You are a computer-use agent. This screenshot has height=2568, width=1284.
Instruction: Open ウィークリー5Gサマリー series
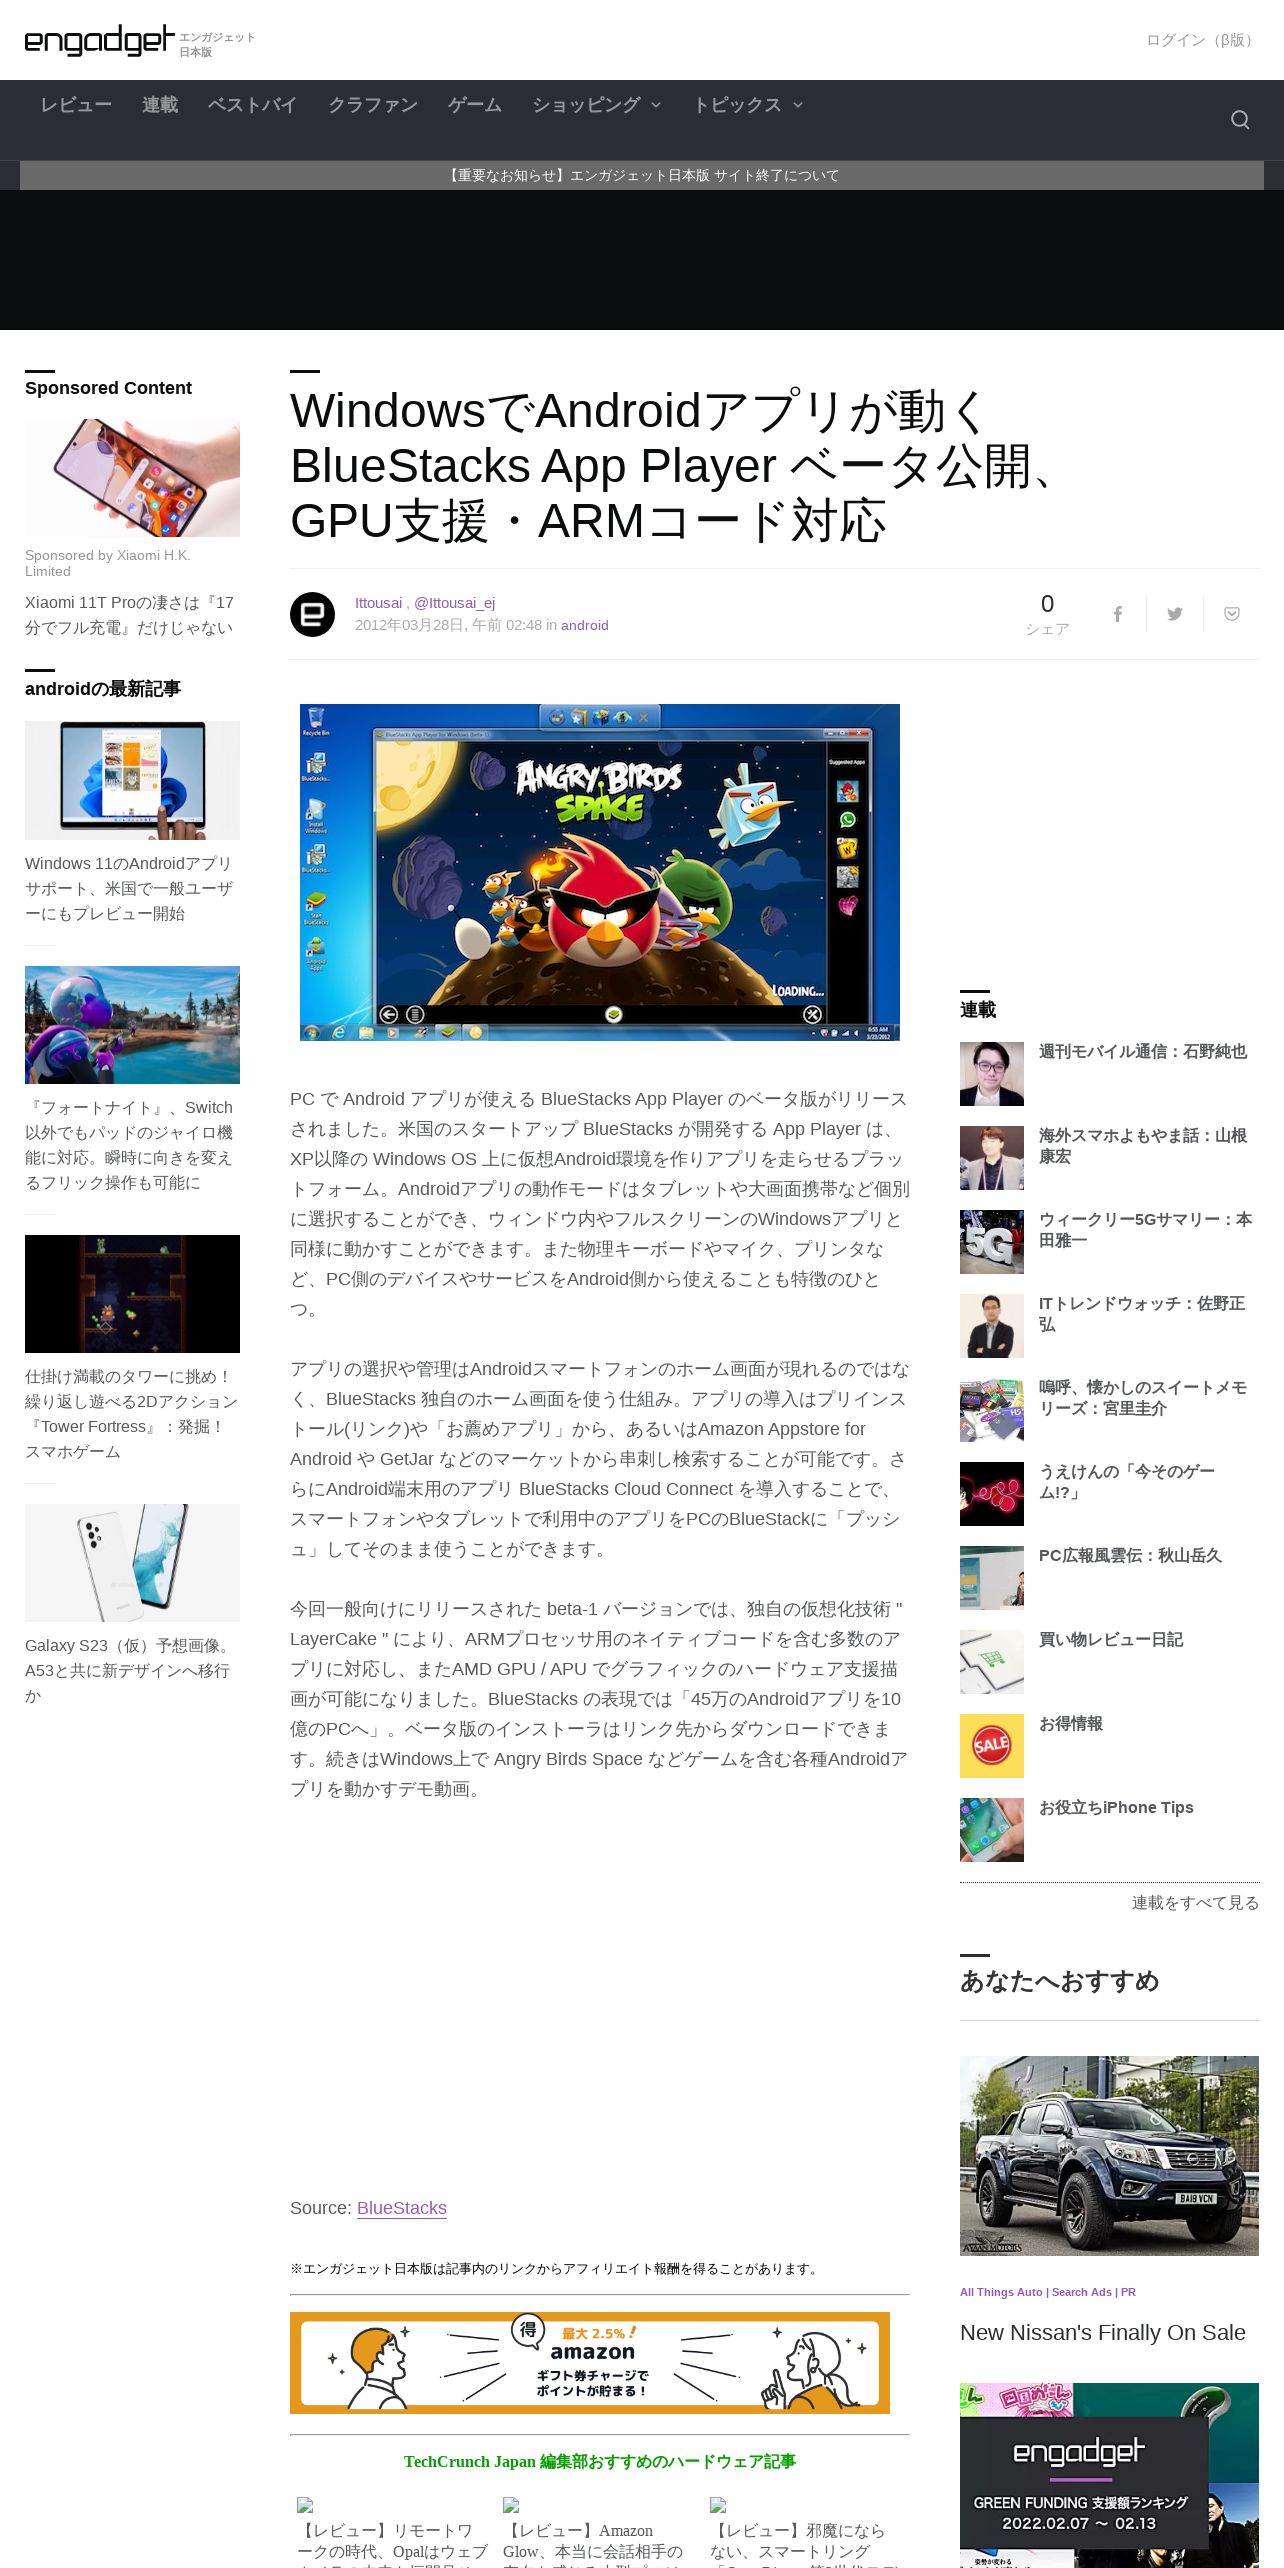[x=1145, y=1230]
